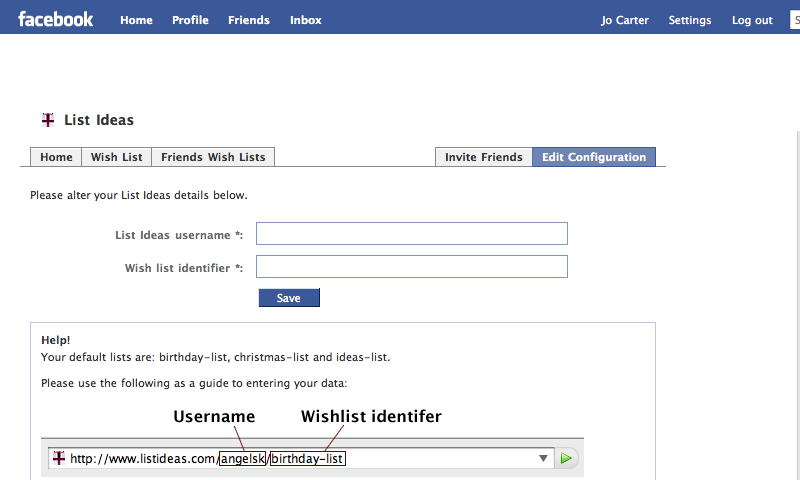Open the Inbox link
The width and height of the screenshot is (800, 480).
[306, 20]
